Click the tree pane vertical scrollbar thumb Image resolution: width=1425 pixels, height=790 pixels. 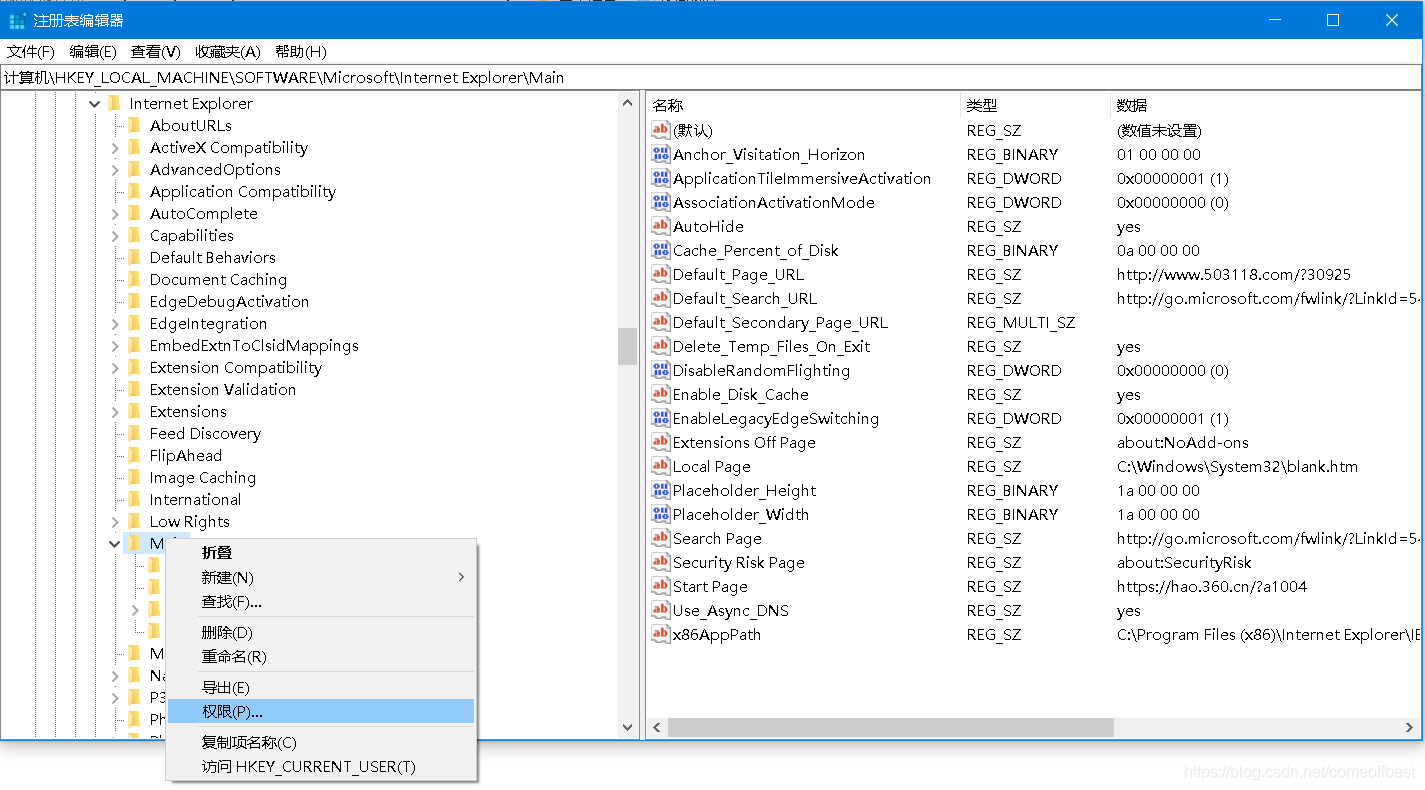coord(628,346)
